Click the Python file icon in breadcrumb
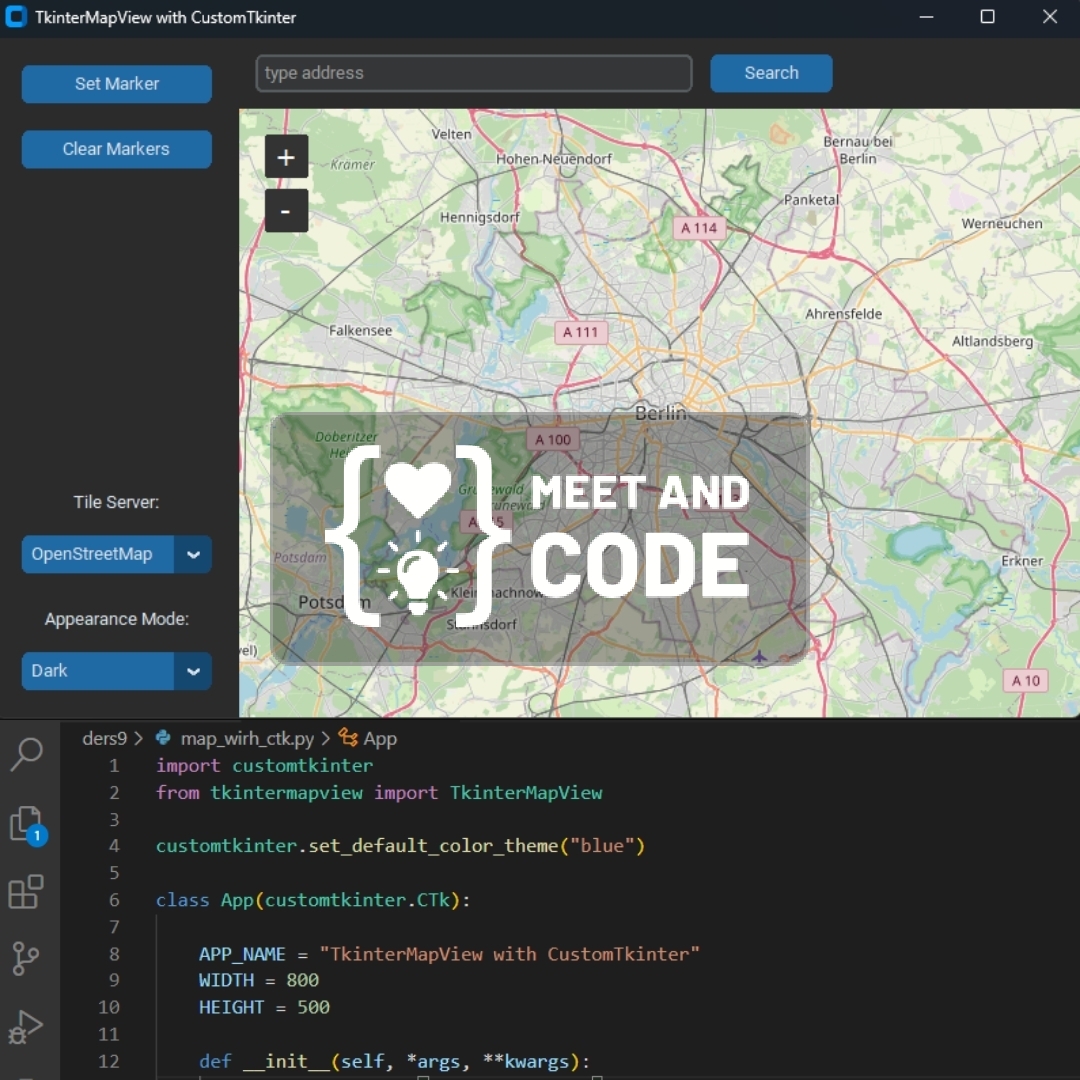 click(x=163, y=738)
